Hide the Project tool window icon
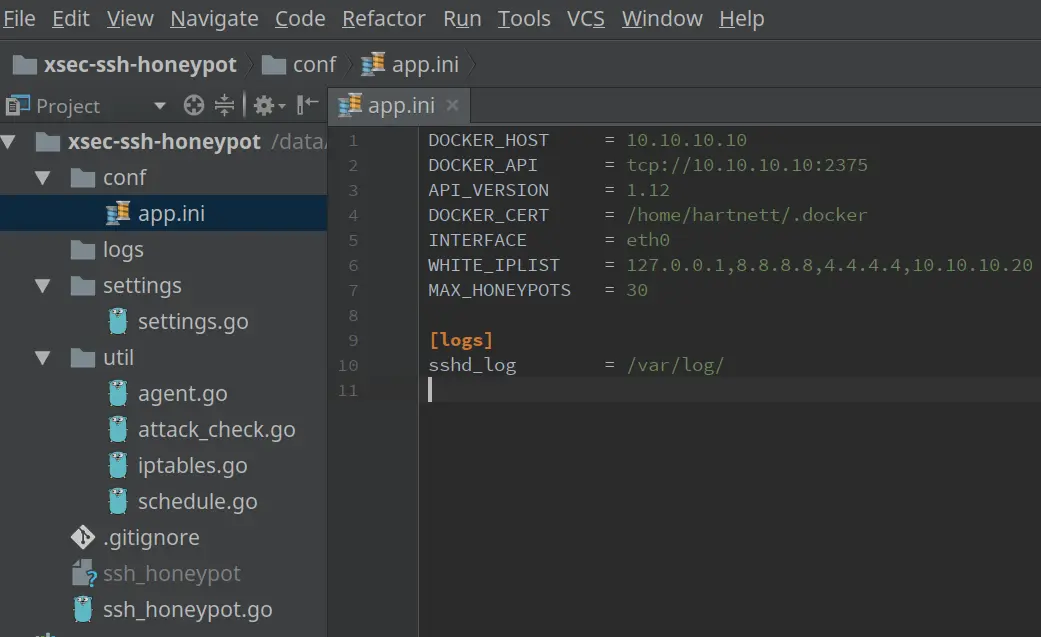 (x=307, y=105)
